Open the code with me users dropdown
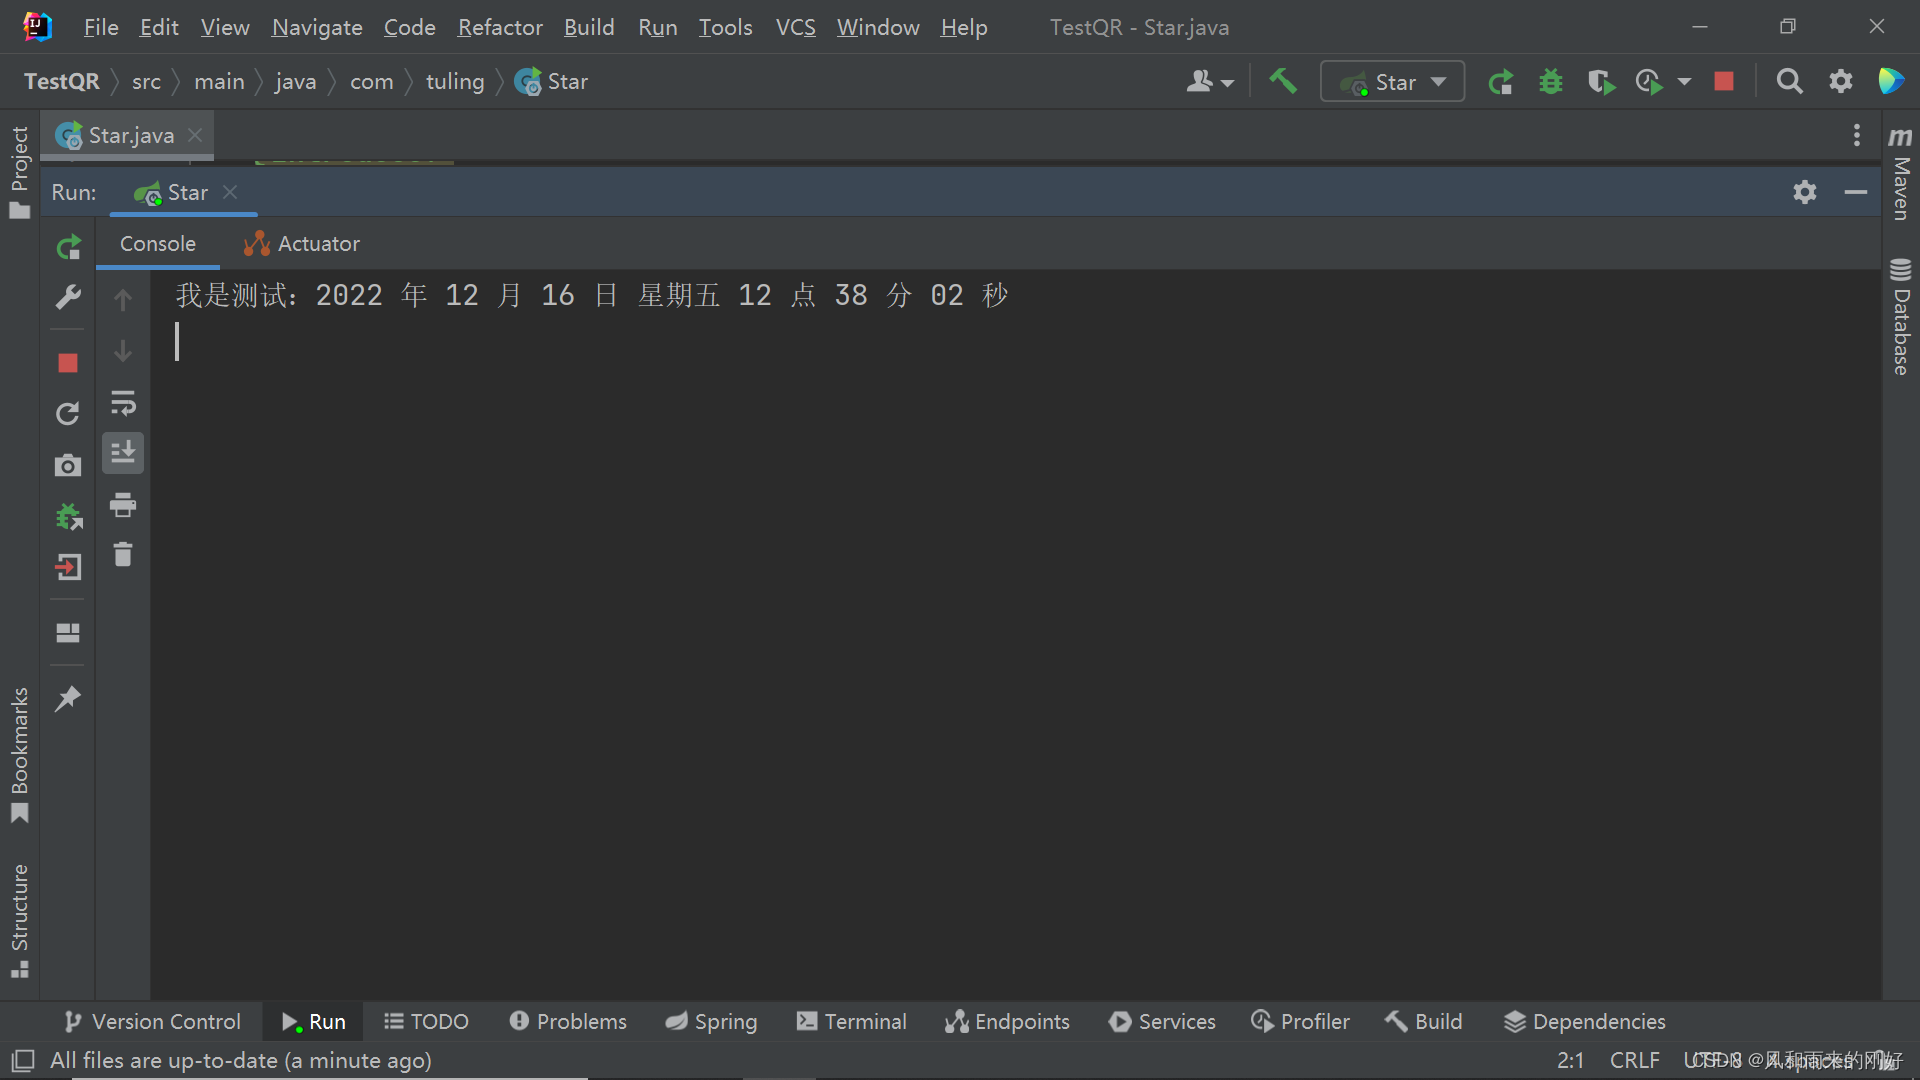This screenshot has width=1920, height=1080. 1210,81
